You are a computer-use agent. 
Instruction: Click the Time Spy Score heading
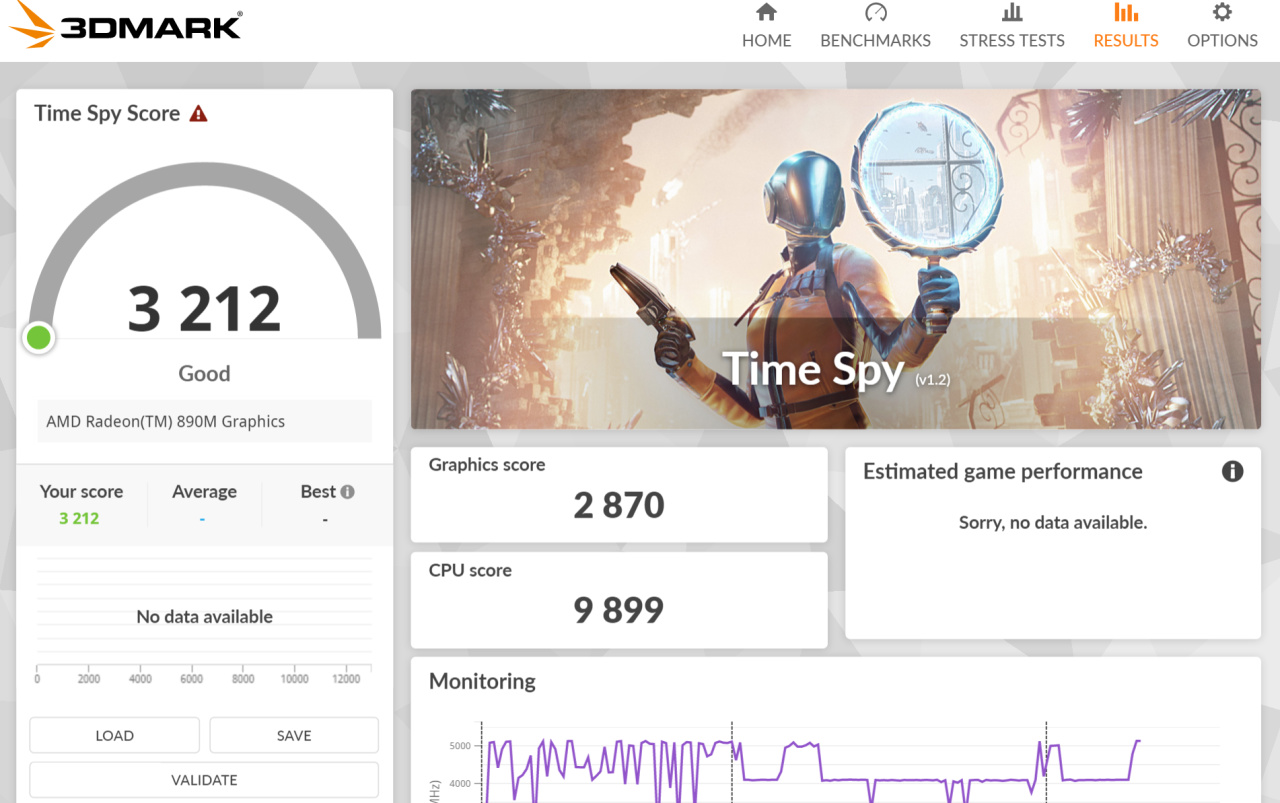[107, 113]
